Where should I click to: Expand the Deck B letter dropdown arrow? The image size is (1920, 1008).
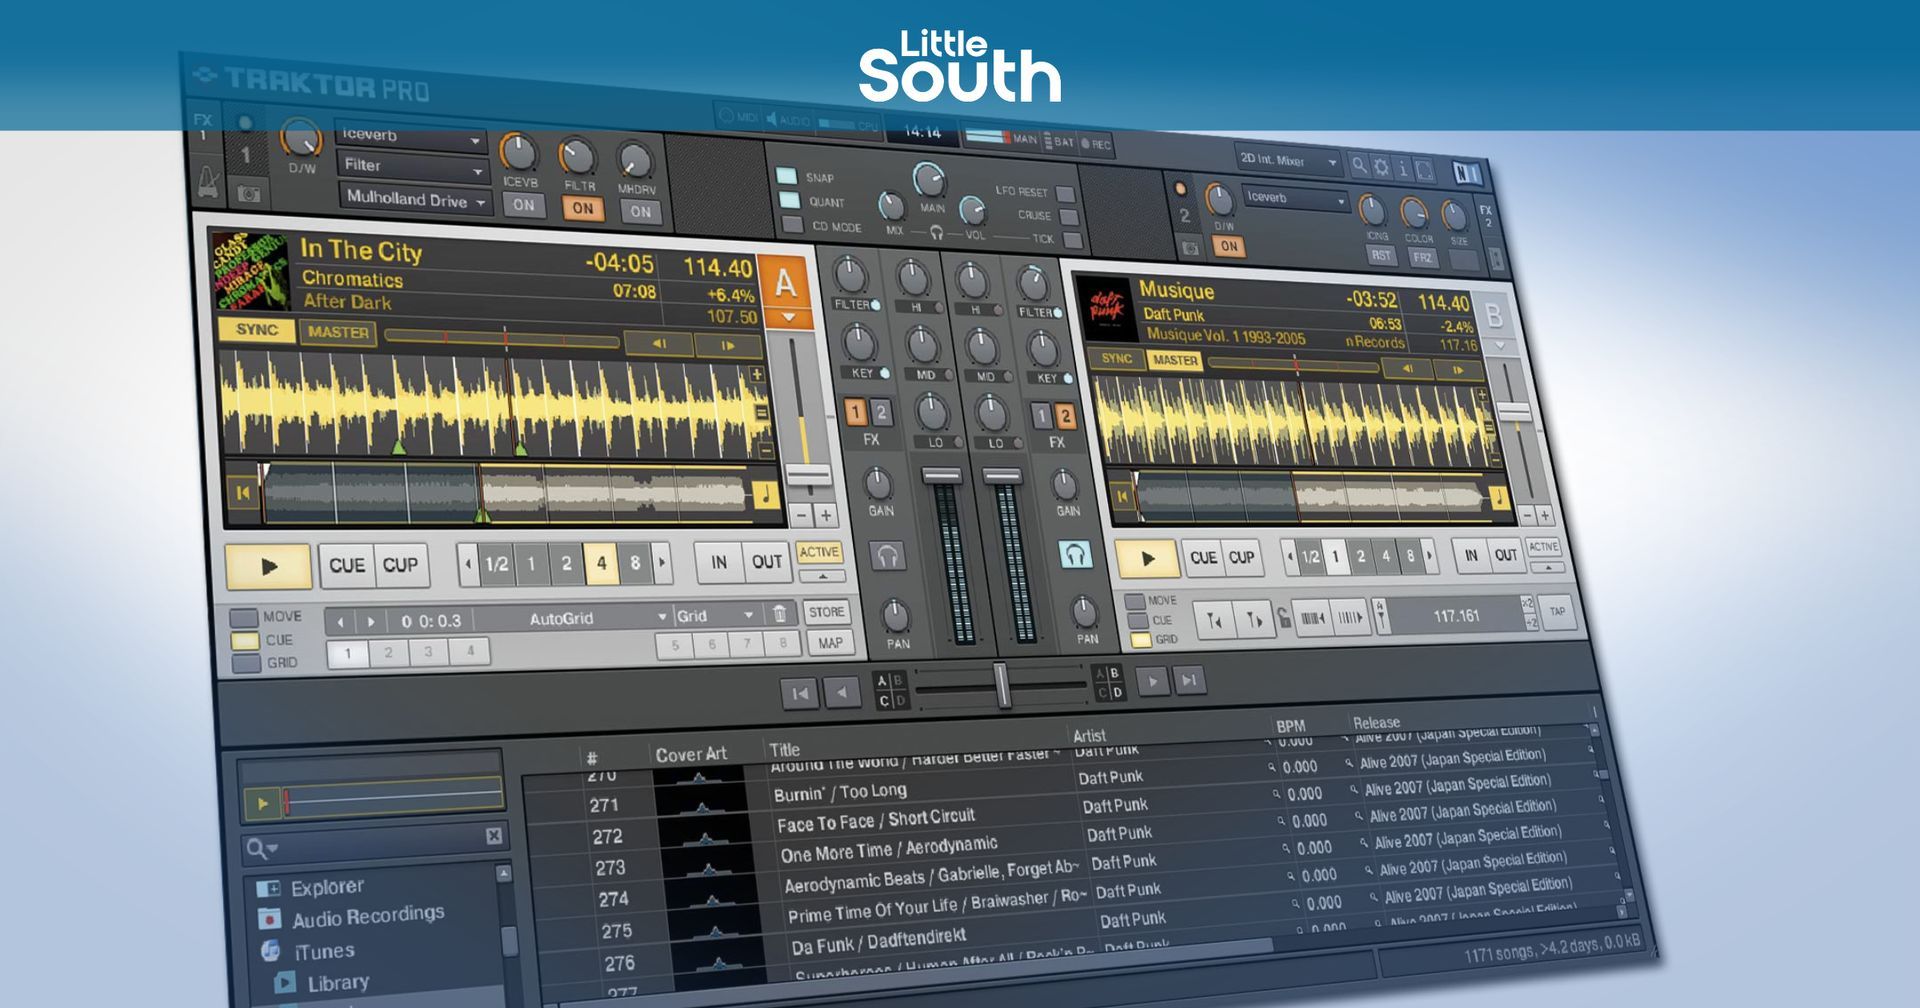(x=1498, y=345)
